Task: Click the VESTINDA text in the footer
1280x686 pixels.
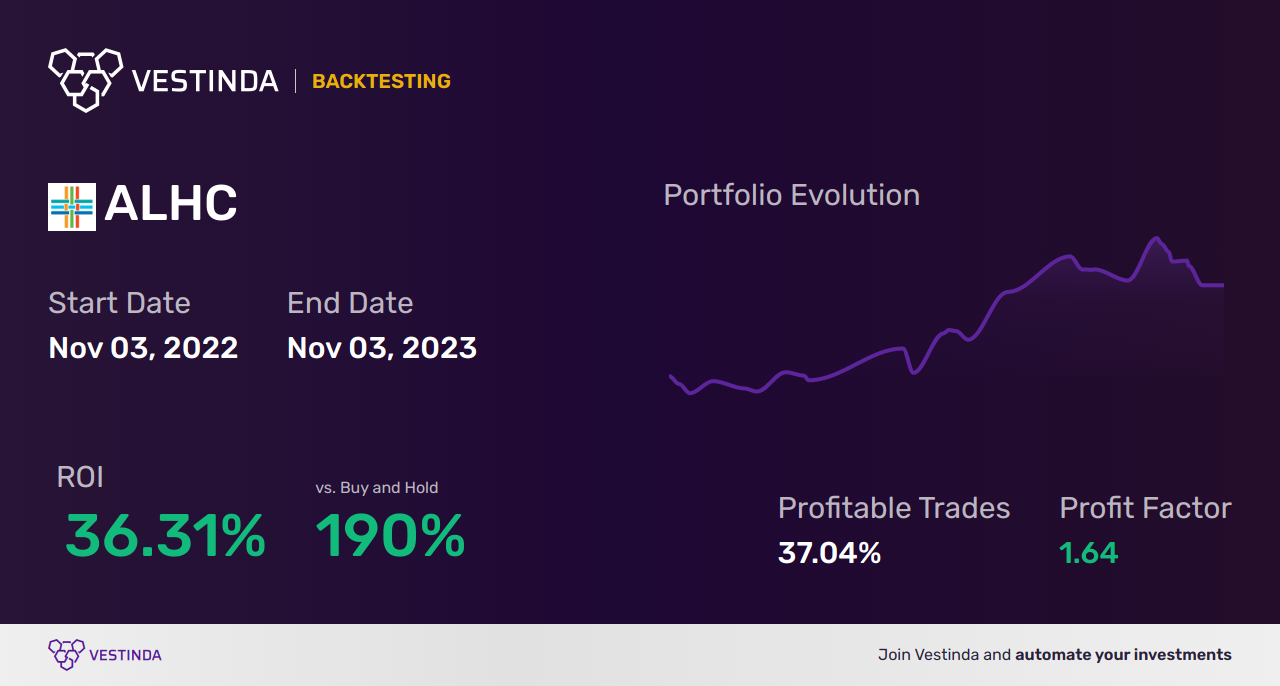Action: [x=125, y=656]
